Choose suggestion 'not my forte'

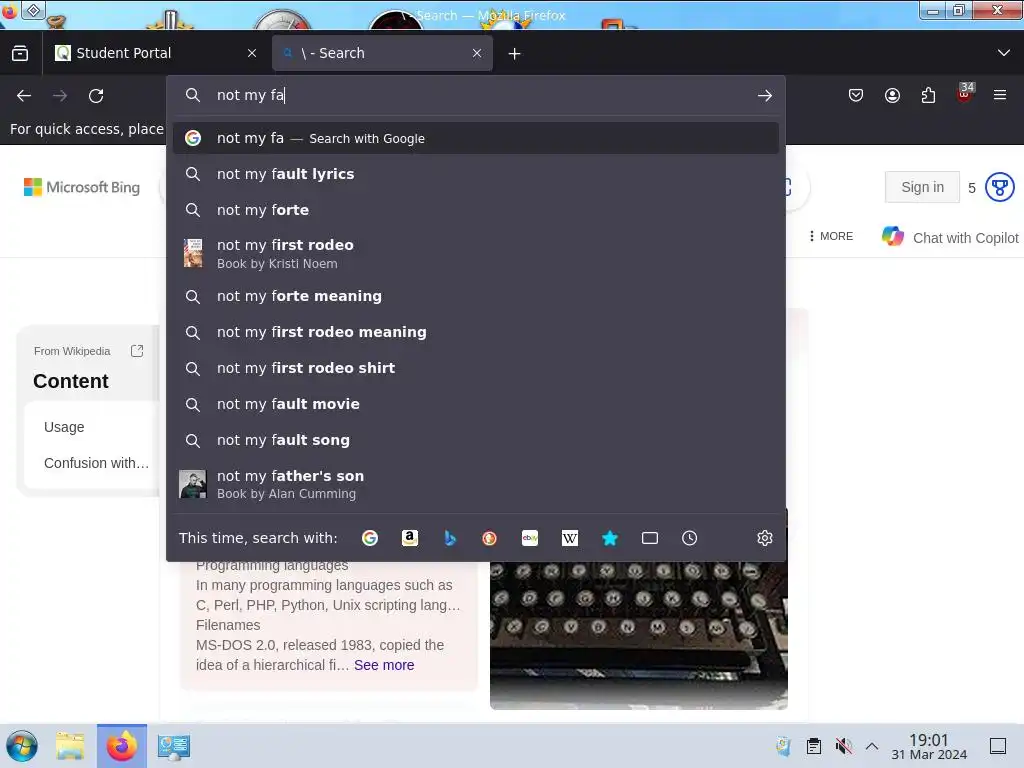(475, 210)
